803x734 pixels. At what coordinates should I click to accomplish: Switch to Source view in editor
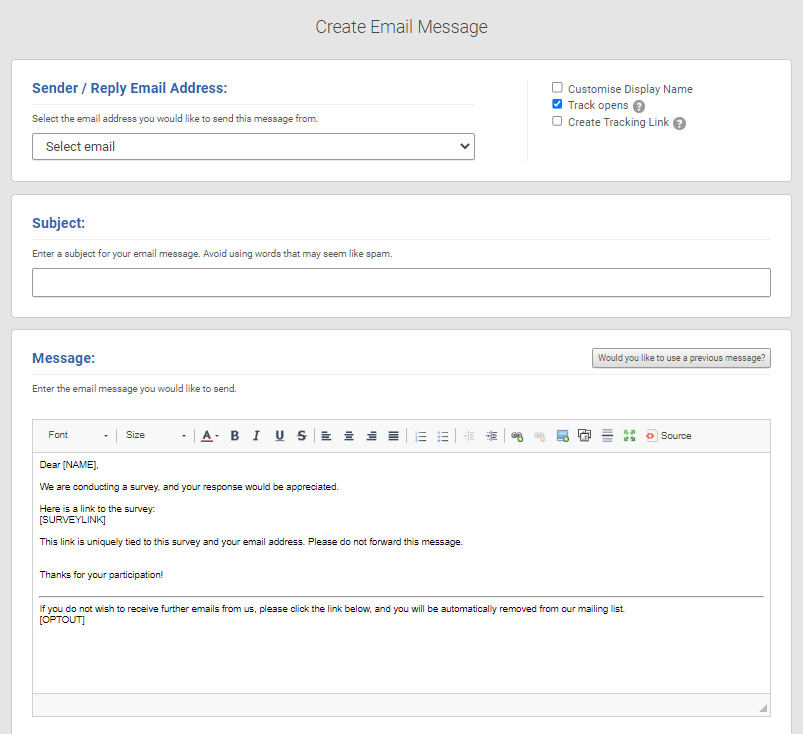[x=668, y=436]
